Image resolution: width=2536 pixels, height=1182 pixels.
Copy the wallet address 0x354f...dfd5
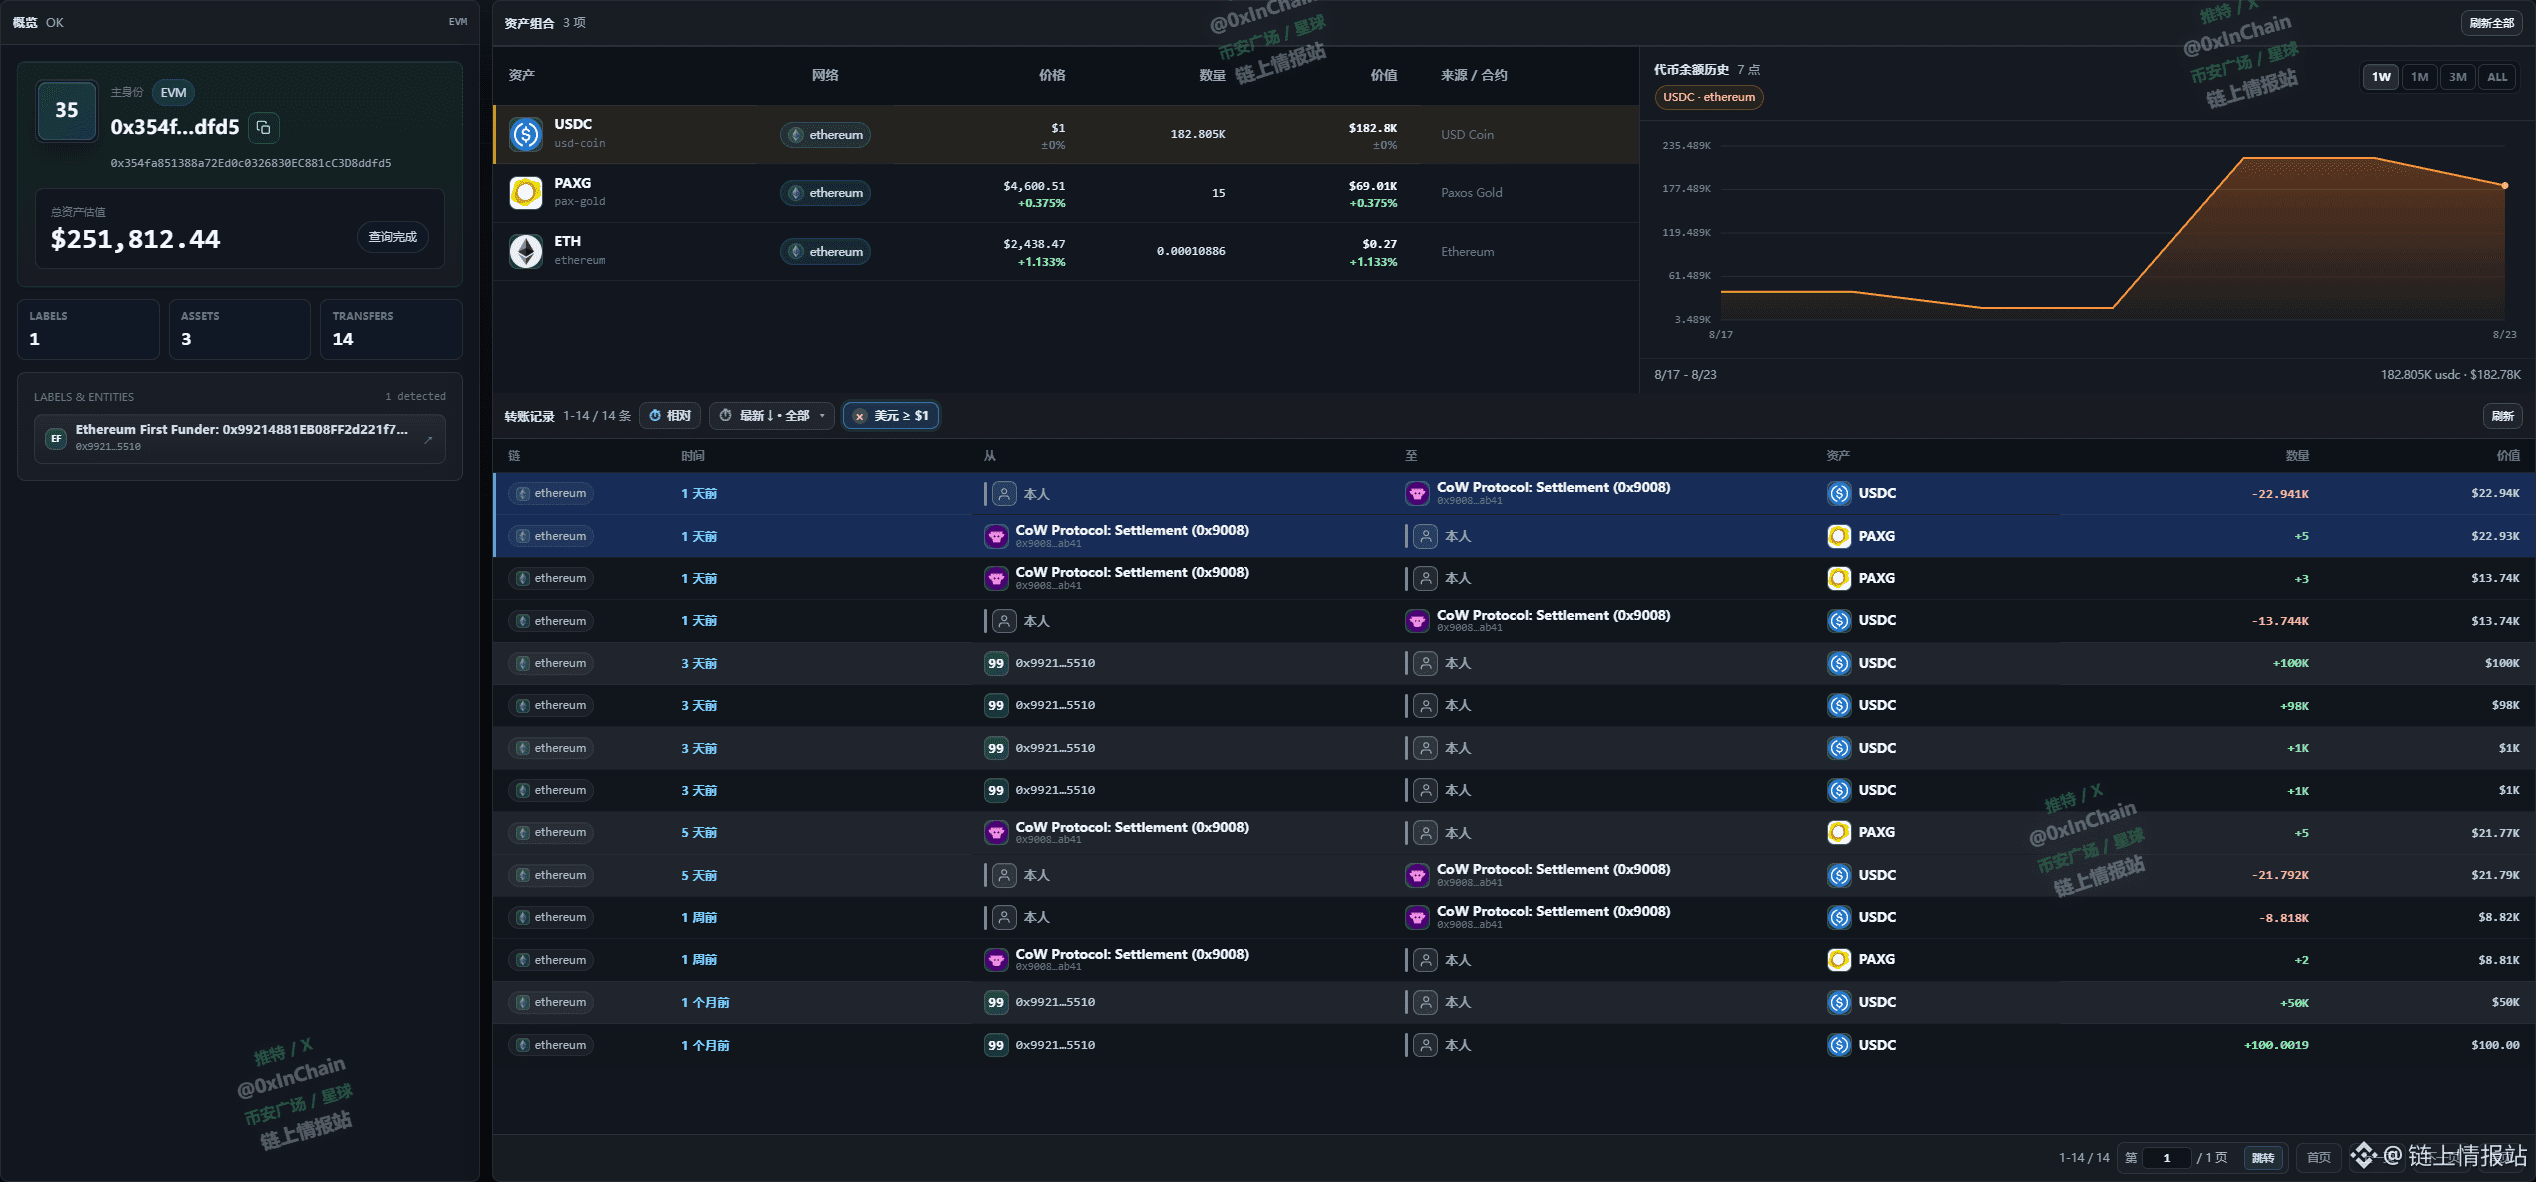click(x=264, y=127)
